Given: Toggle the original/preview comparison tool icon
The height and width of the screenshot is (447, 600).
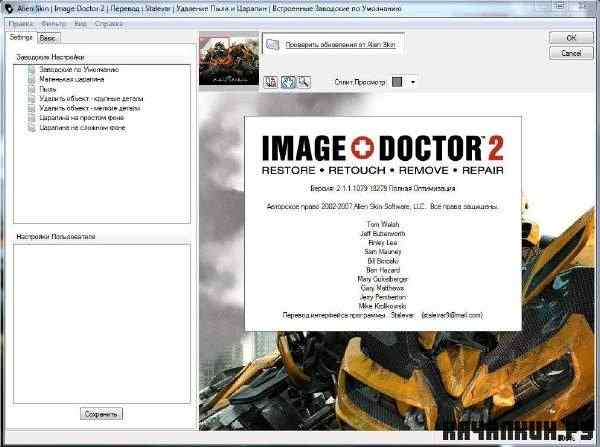Looking at the screenshot, I should pos(271,82).
